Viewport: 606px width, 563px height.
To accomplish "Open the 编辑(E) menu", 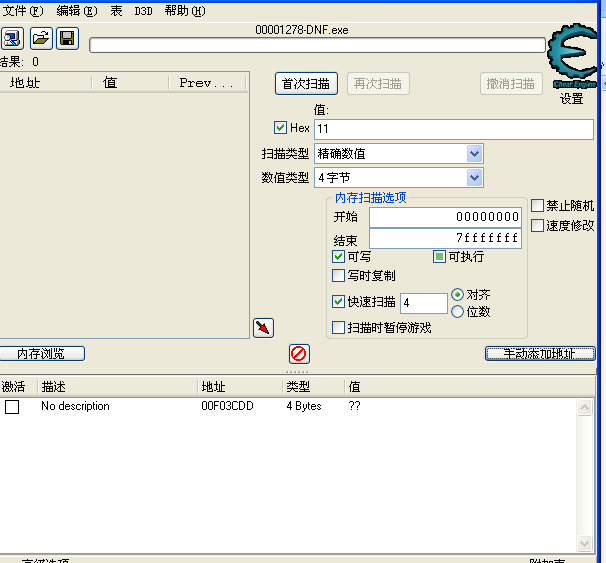I will click(x=77, y=11).
